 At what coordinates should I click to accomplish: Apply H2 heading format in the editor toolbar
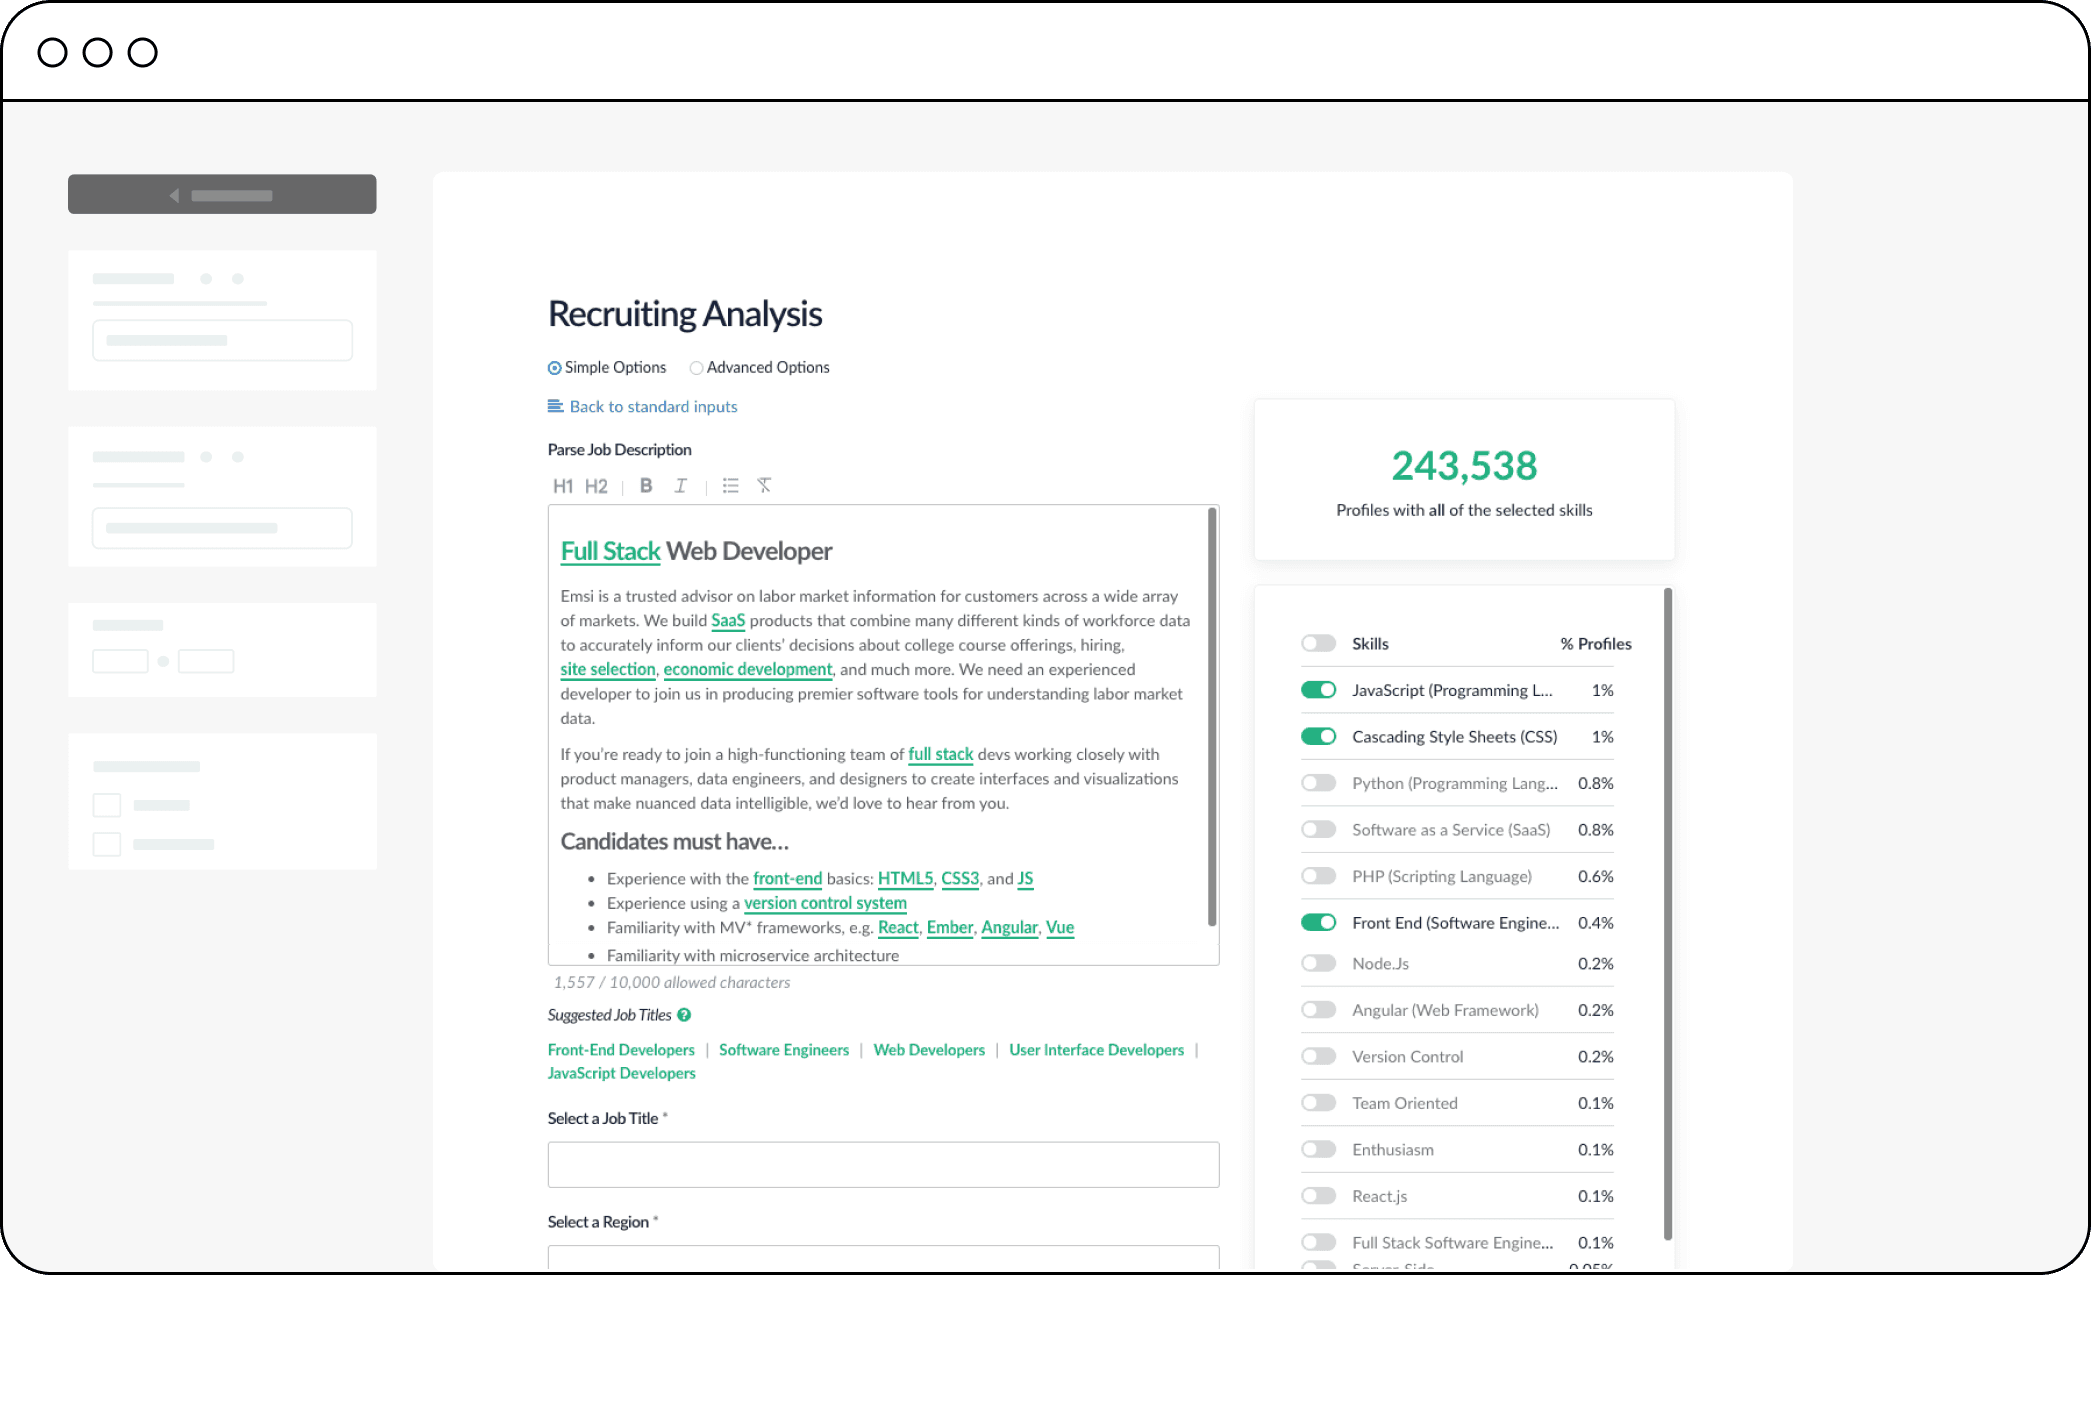[596, 486]
